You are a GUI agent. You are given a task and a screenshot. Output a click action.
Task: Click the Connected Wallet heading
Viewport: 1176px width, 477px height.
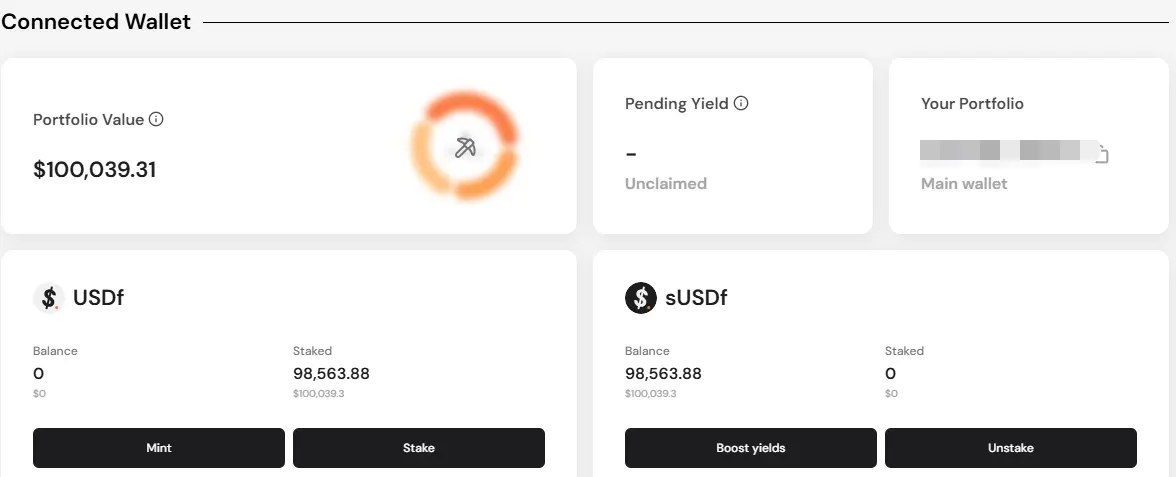click(x=96, y=21)
